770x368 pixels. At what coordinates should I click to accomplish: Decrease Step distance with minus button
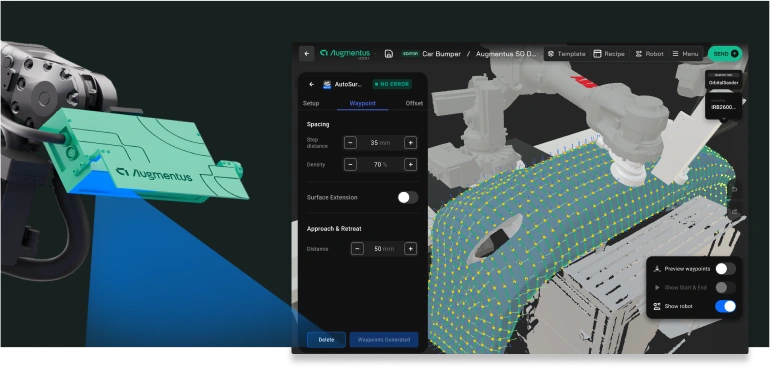(350, 143)
